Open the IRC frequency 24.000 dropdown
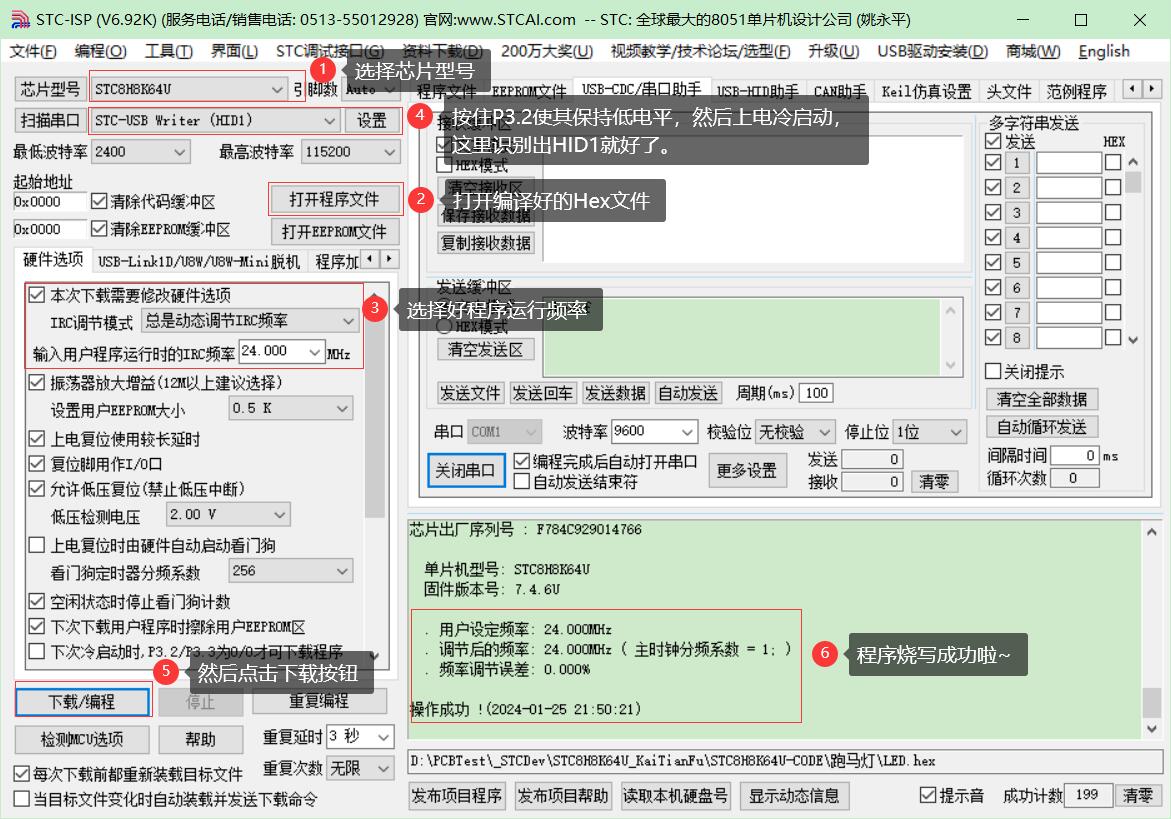Image resolution: width=1171 pixels, height=819 pixels. point(314,352)
